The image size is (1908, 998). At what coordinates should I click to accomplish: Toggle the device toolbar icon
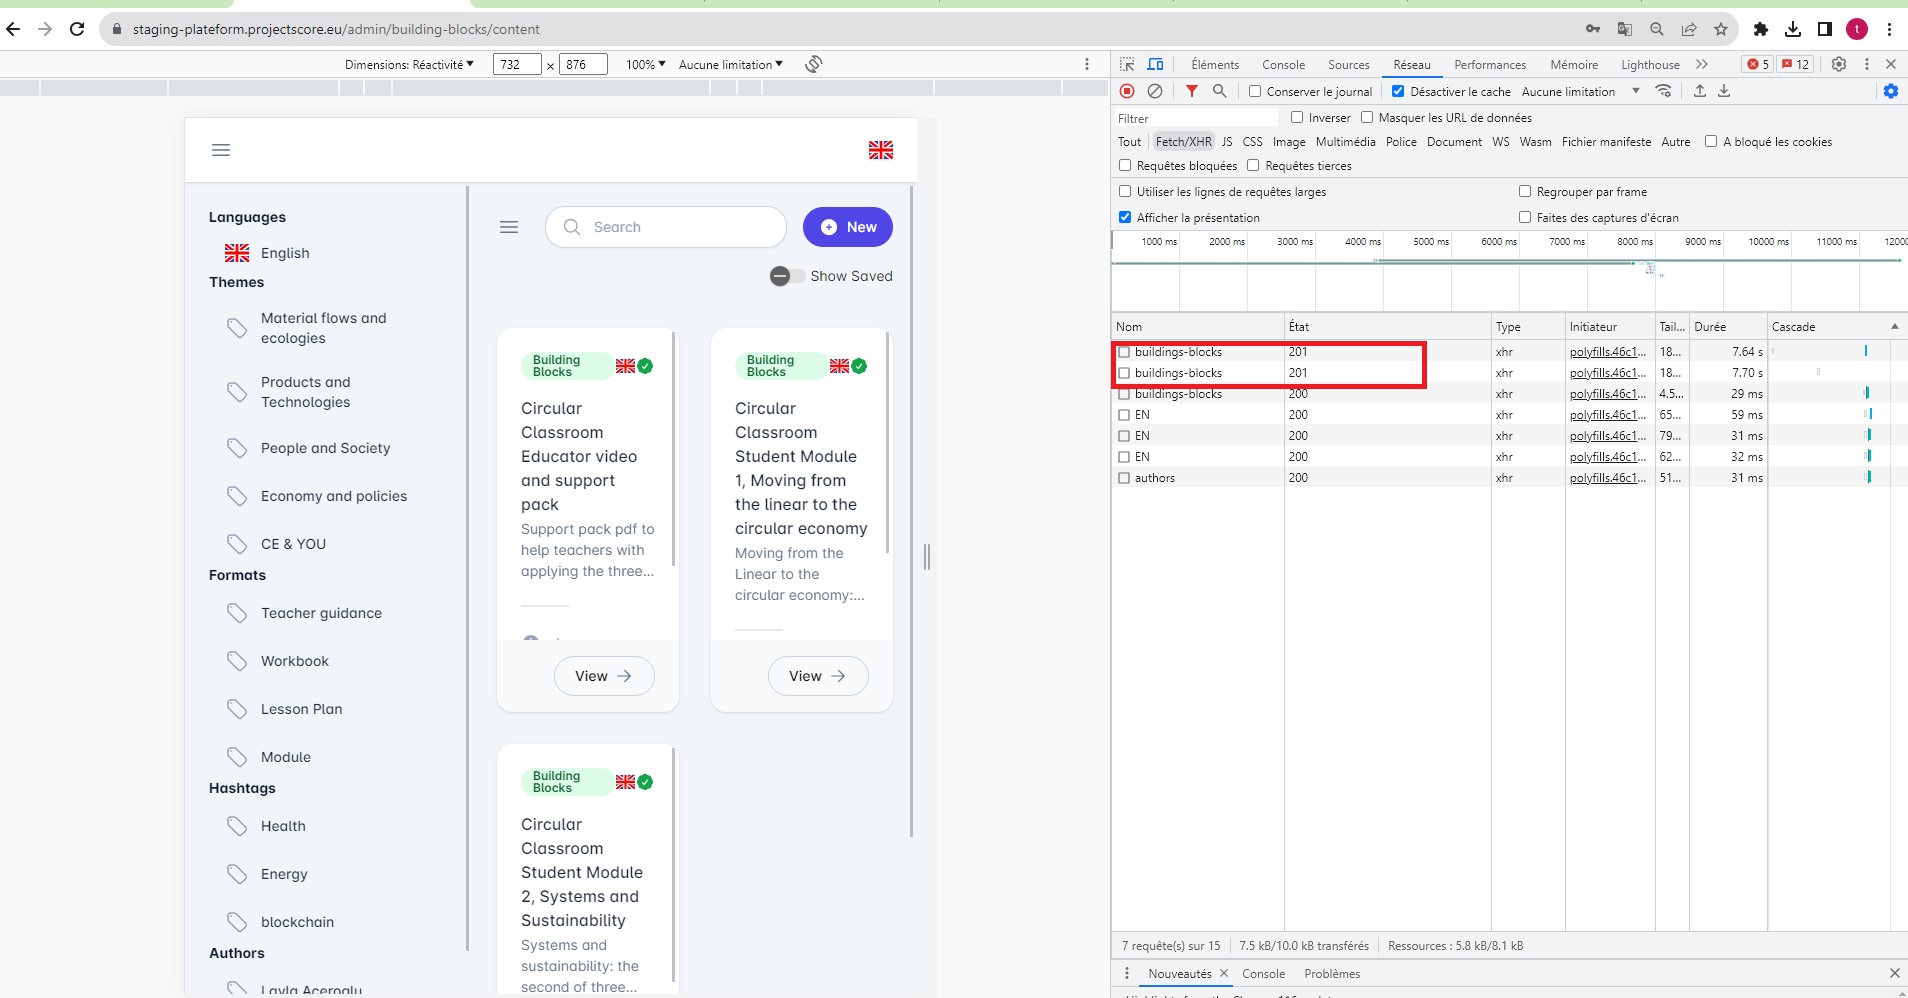click(x=1155, y=64)
